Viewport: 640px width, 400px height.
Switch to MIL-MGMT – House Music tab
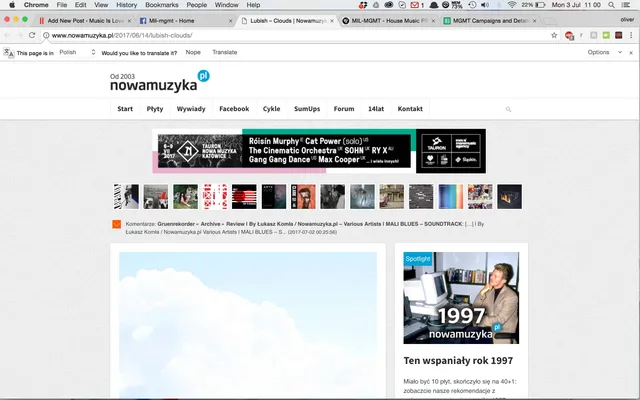[388, 20]
